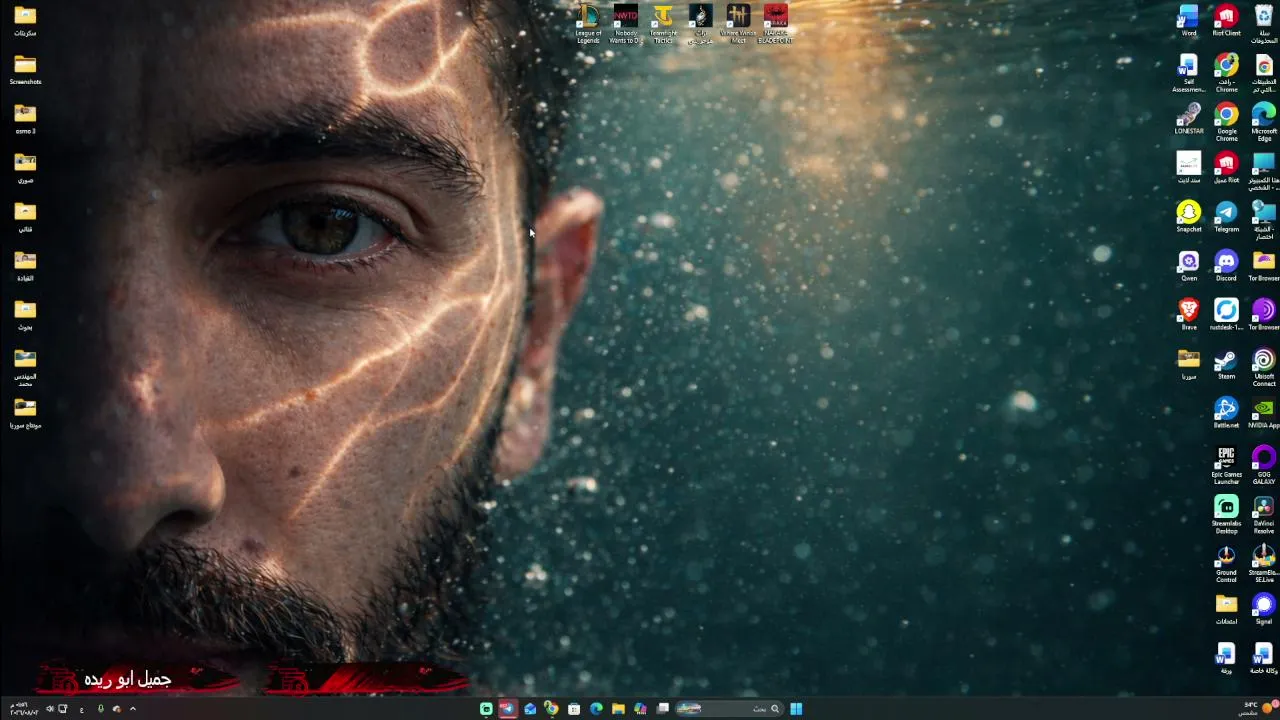This screenshot has height=720, width=1280.
Task: Open File Explorer from the taskbar
Action: [x=618, y=709]
